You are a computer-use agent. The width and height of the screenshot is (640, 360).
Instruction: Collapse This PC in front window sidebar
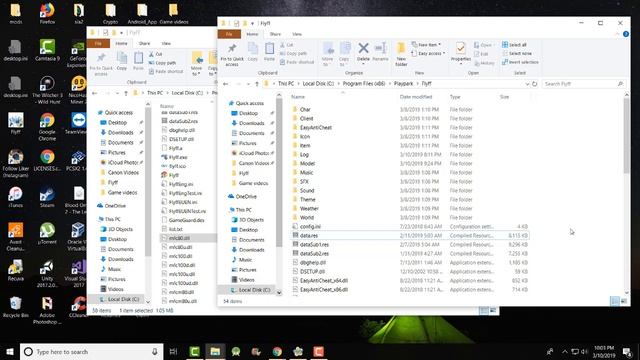pos(225,210)
